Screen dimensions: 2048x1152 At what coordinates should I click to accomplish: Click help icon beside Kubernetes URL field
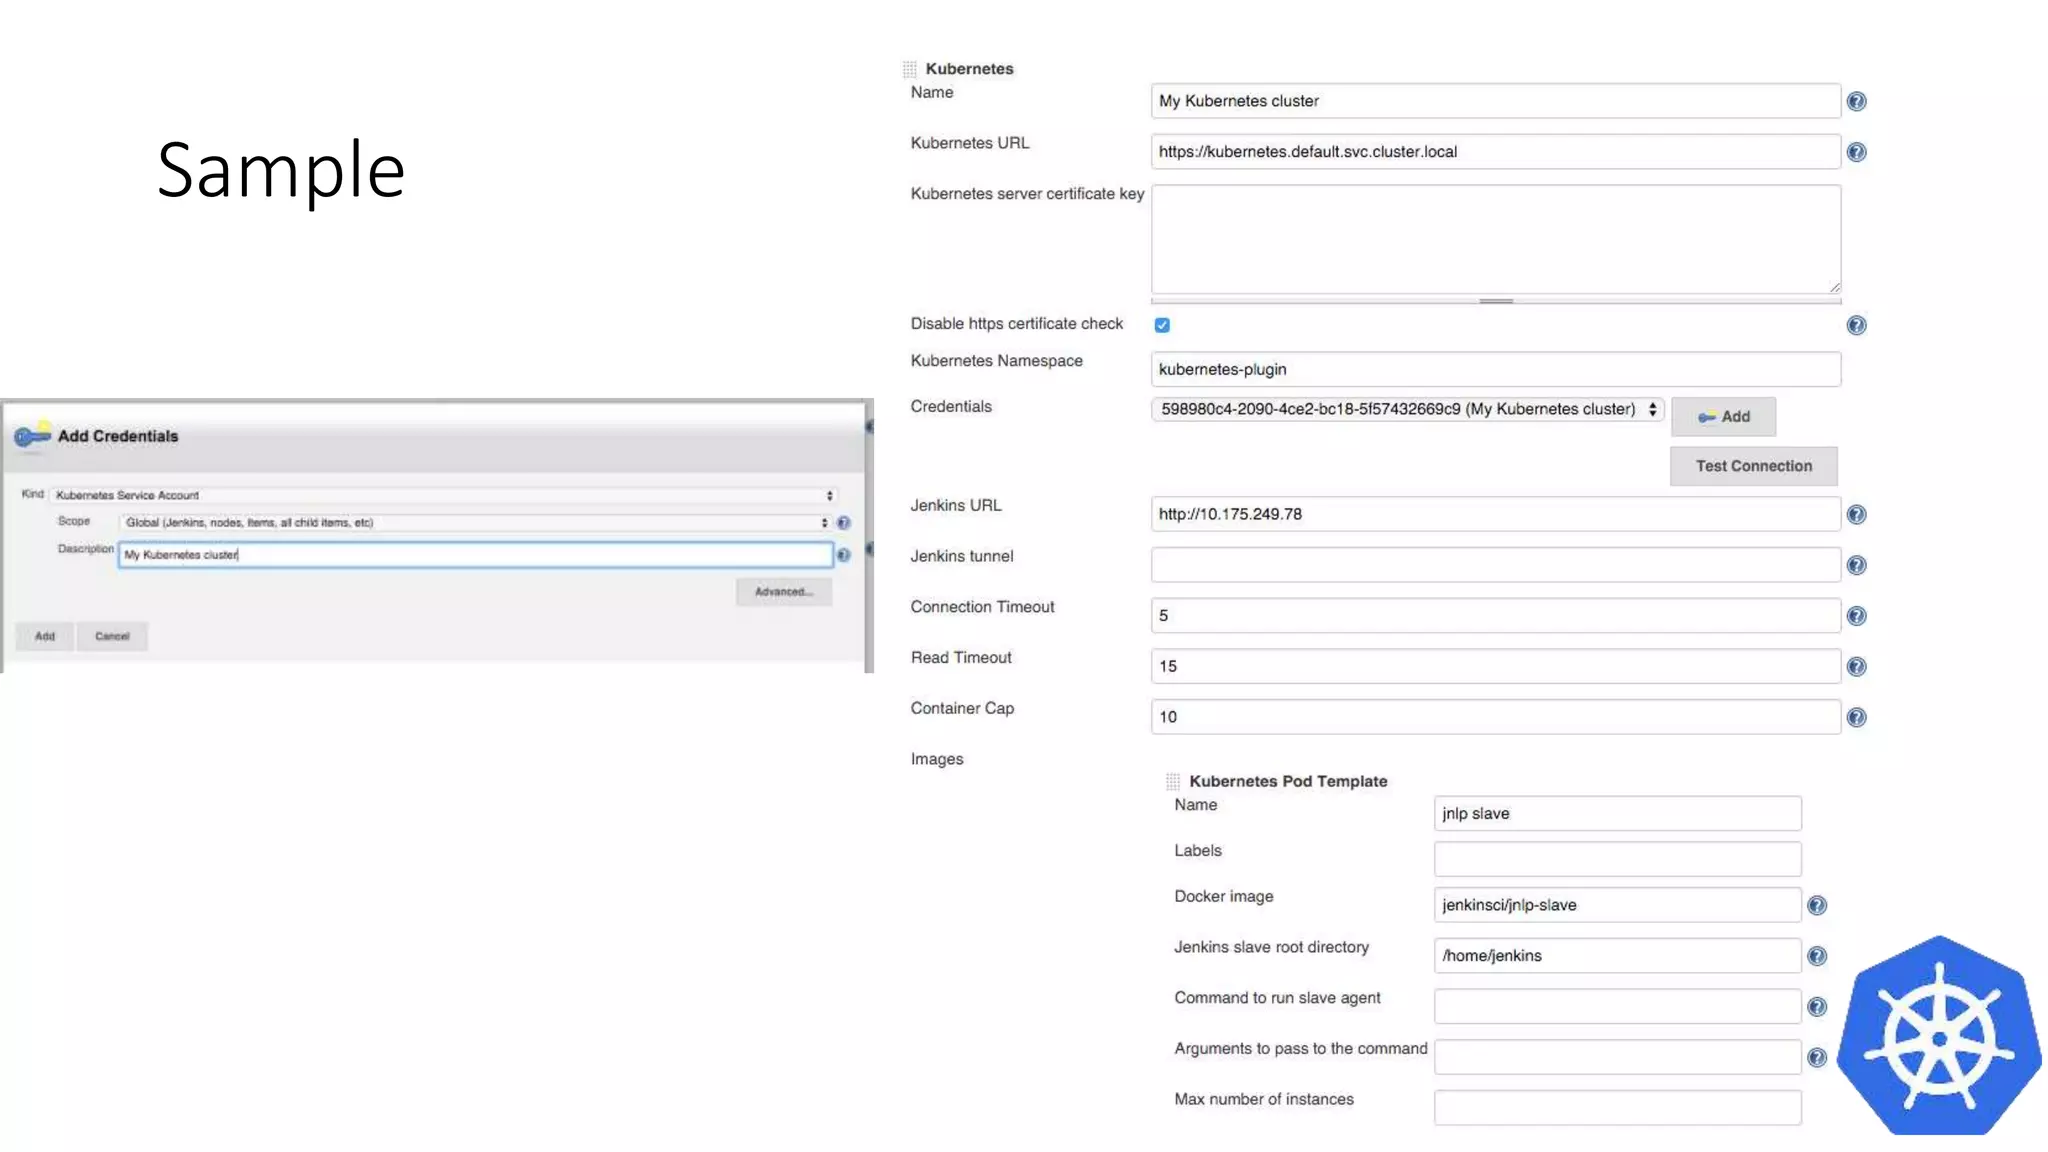click(1856, 152)
